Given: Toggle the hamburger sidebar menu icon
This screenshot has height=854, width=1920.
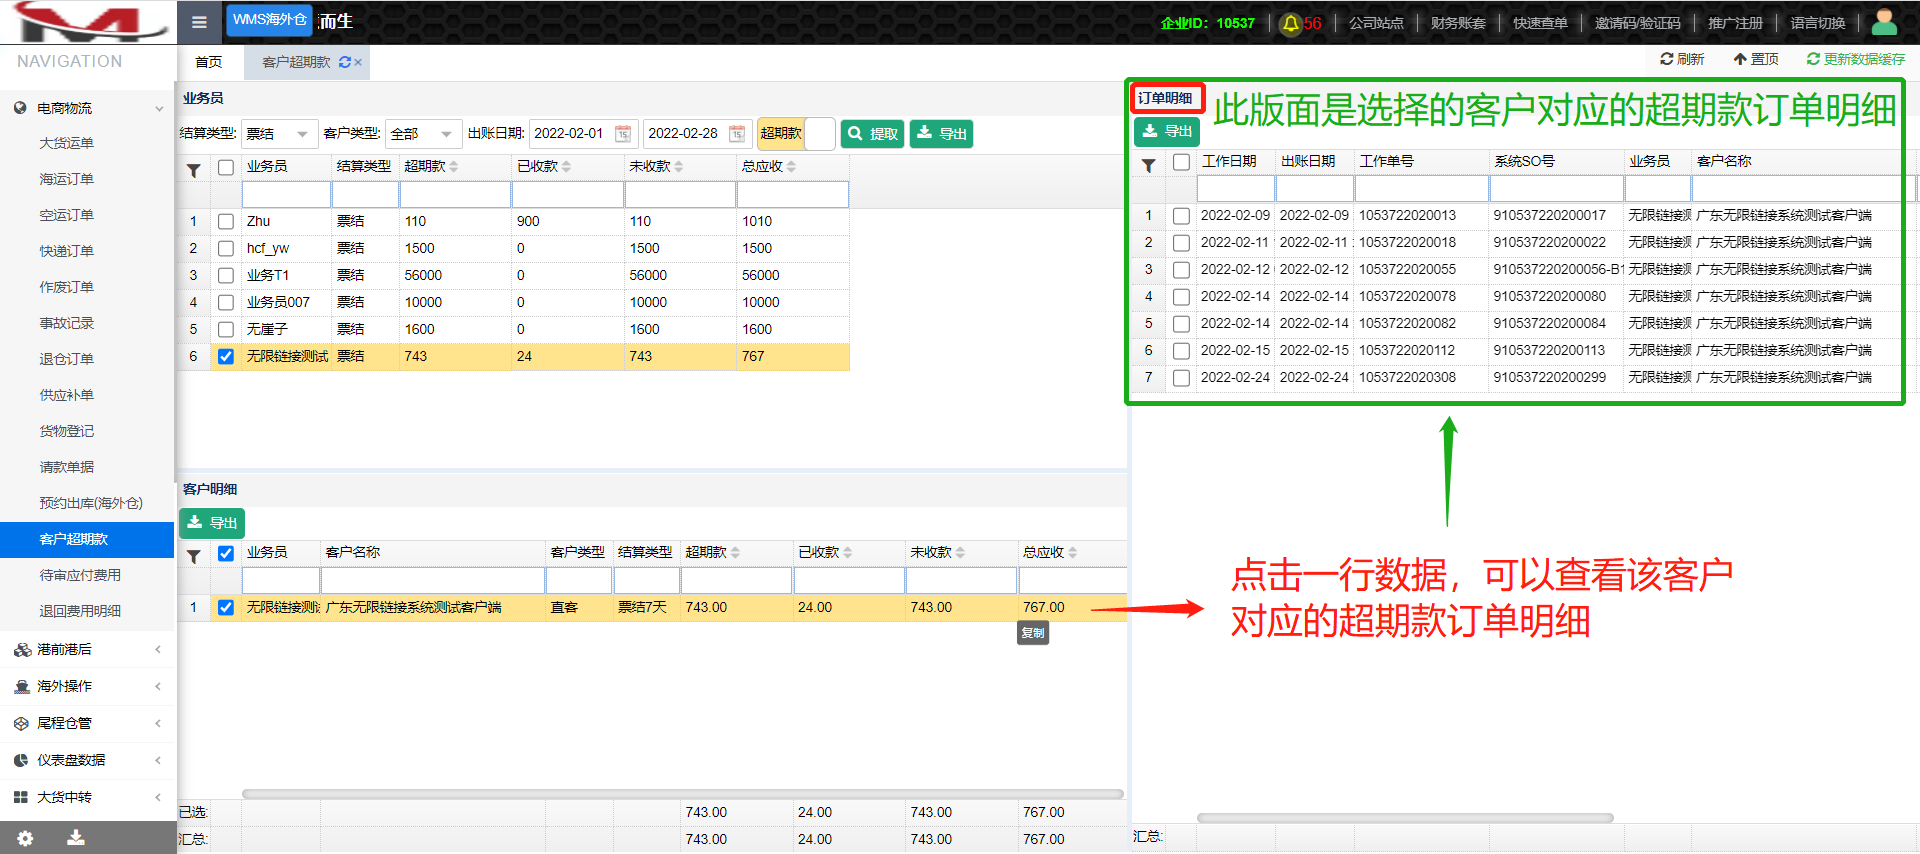Looking at the screenshot, I should point(199,22).
